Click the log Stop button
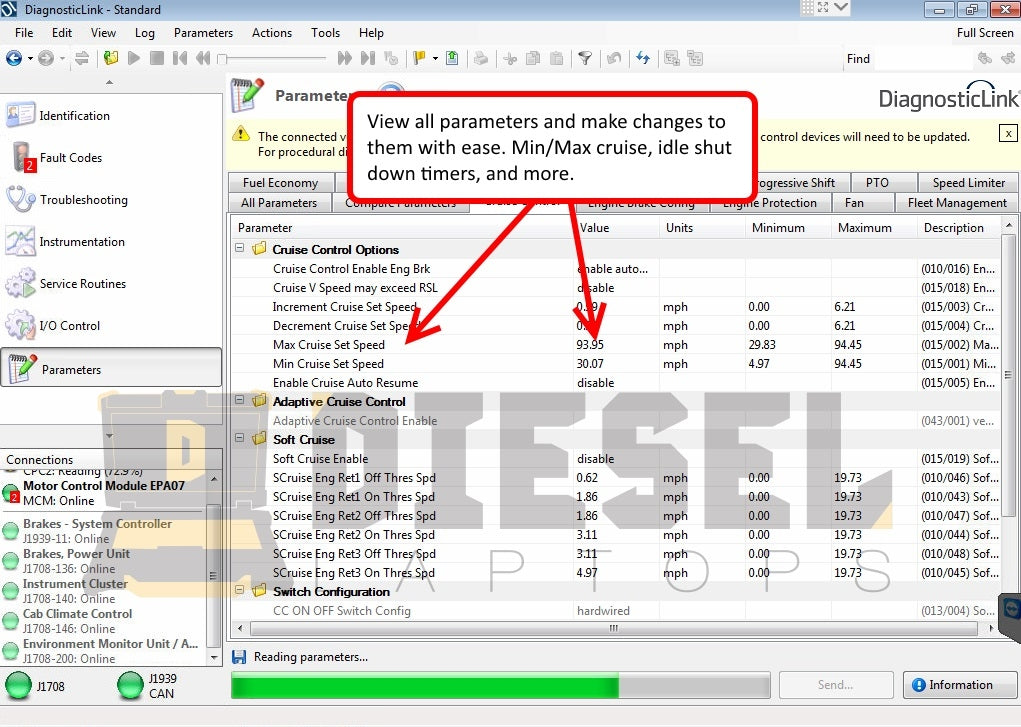Image resolution: width=1021 pixels, height=727 pixels. 157,59
